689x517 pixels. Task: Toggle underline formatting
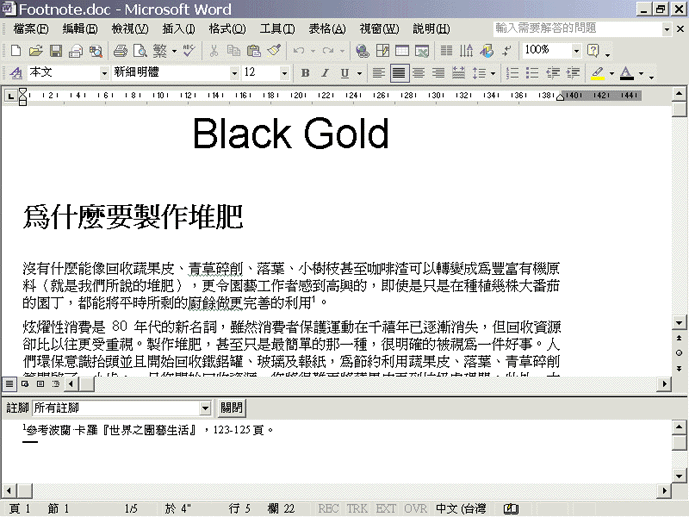345,73
